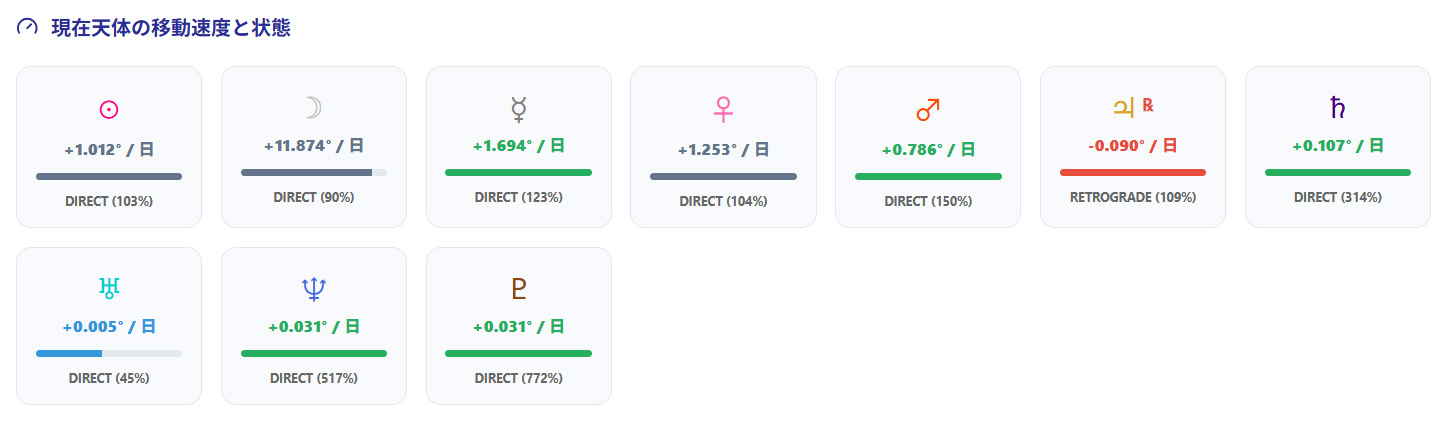Click the DIRECT (772%) status label
Viewport: 1443px width, 427px height.
pyautogui.click(x=518, y=378)
